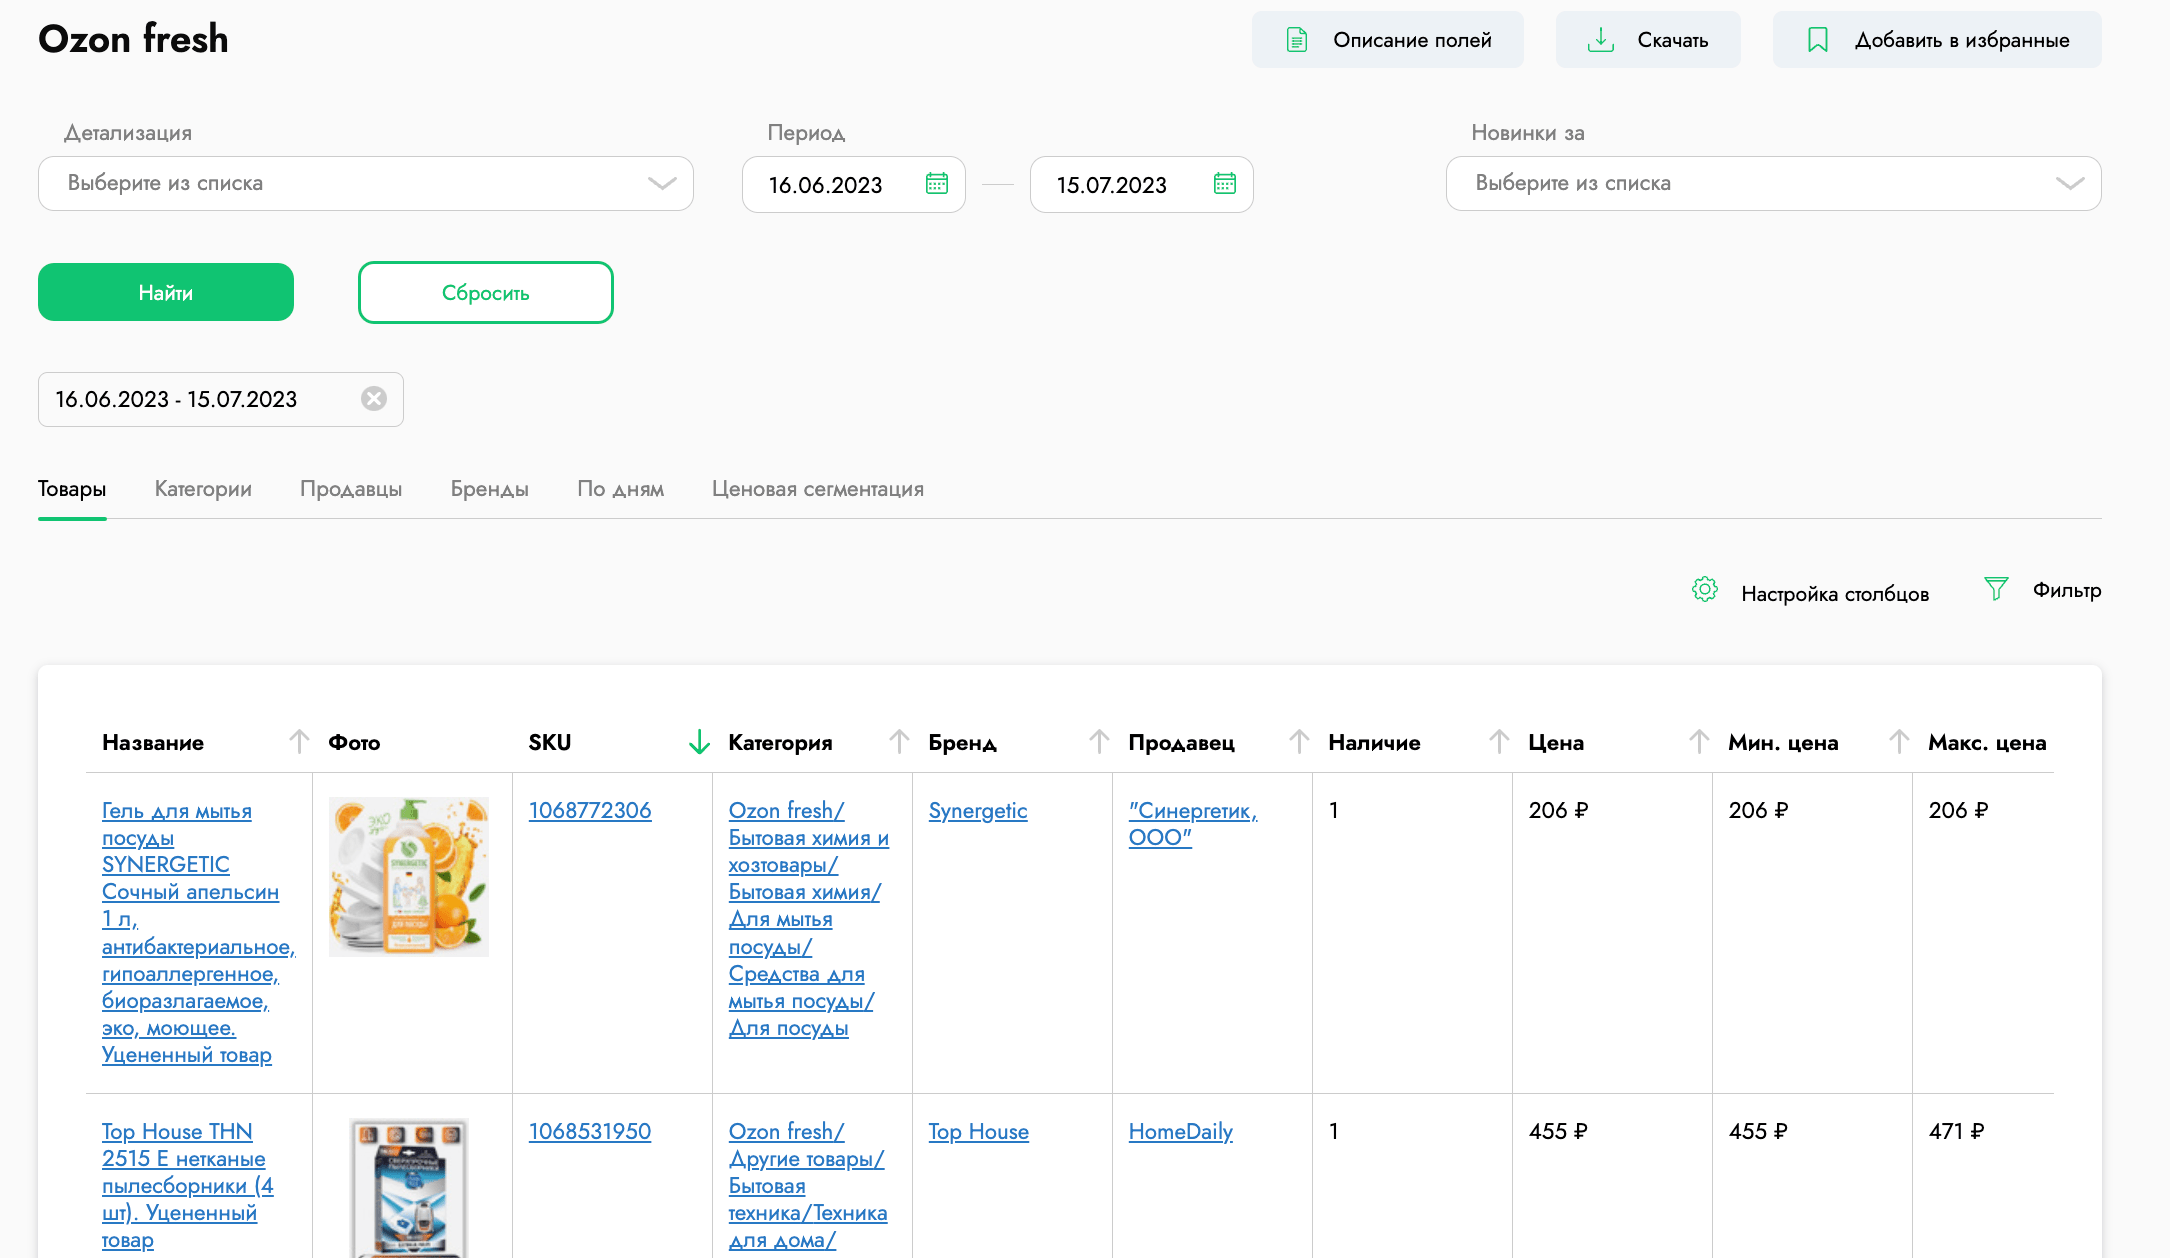Click the funnel Фильтр icon

1996,589
